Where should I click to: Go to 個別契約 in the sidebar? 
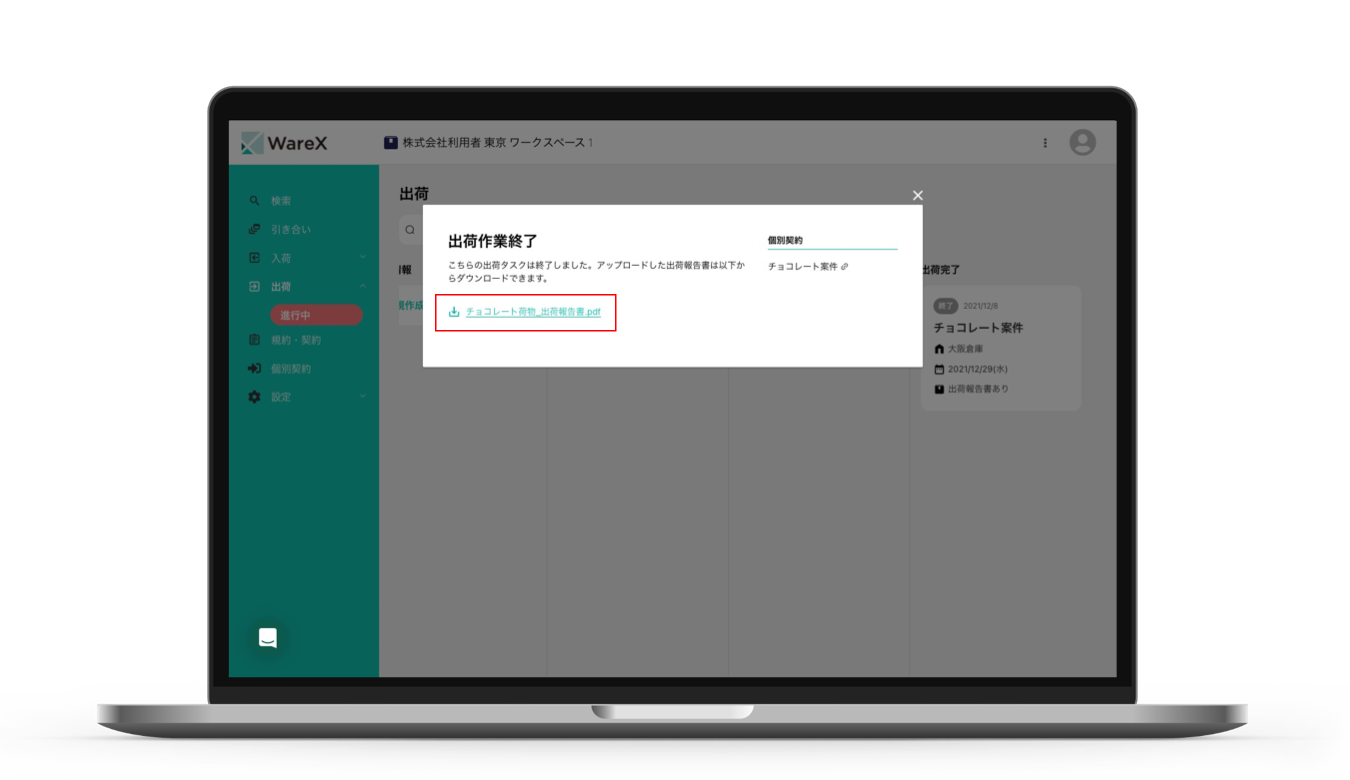tap(290, 369)
